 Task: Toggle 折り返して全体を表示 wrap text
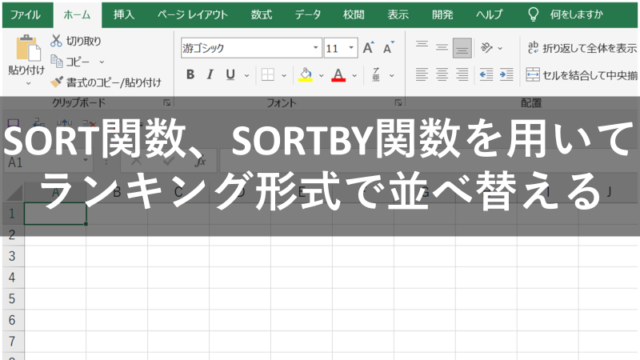(582, 48)
